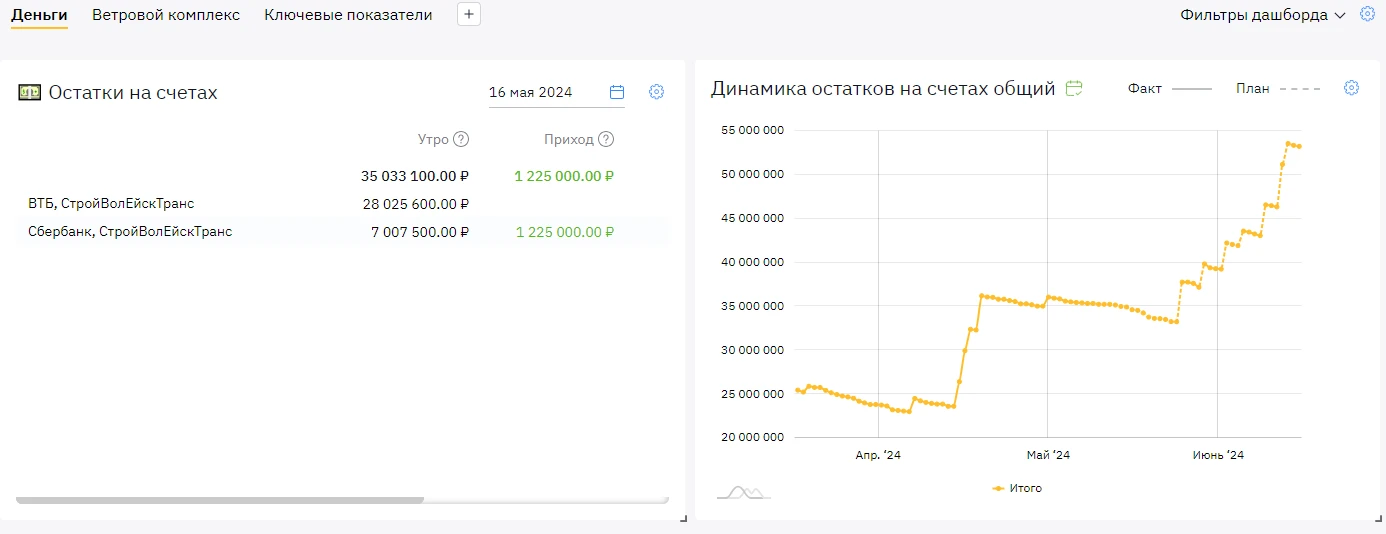Click the money icon beside Остатки на счетах
Image resolution: width=1386 pixels, height=534 pixels.
pos(30,92)
